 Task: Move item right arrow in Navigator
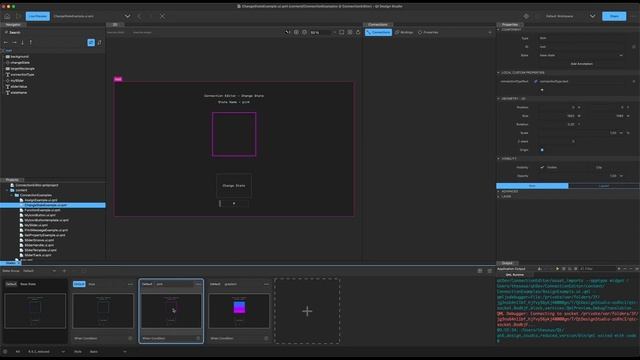(14, 42)
